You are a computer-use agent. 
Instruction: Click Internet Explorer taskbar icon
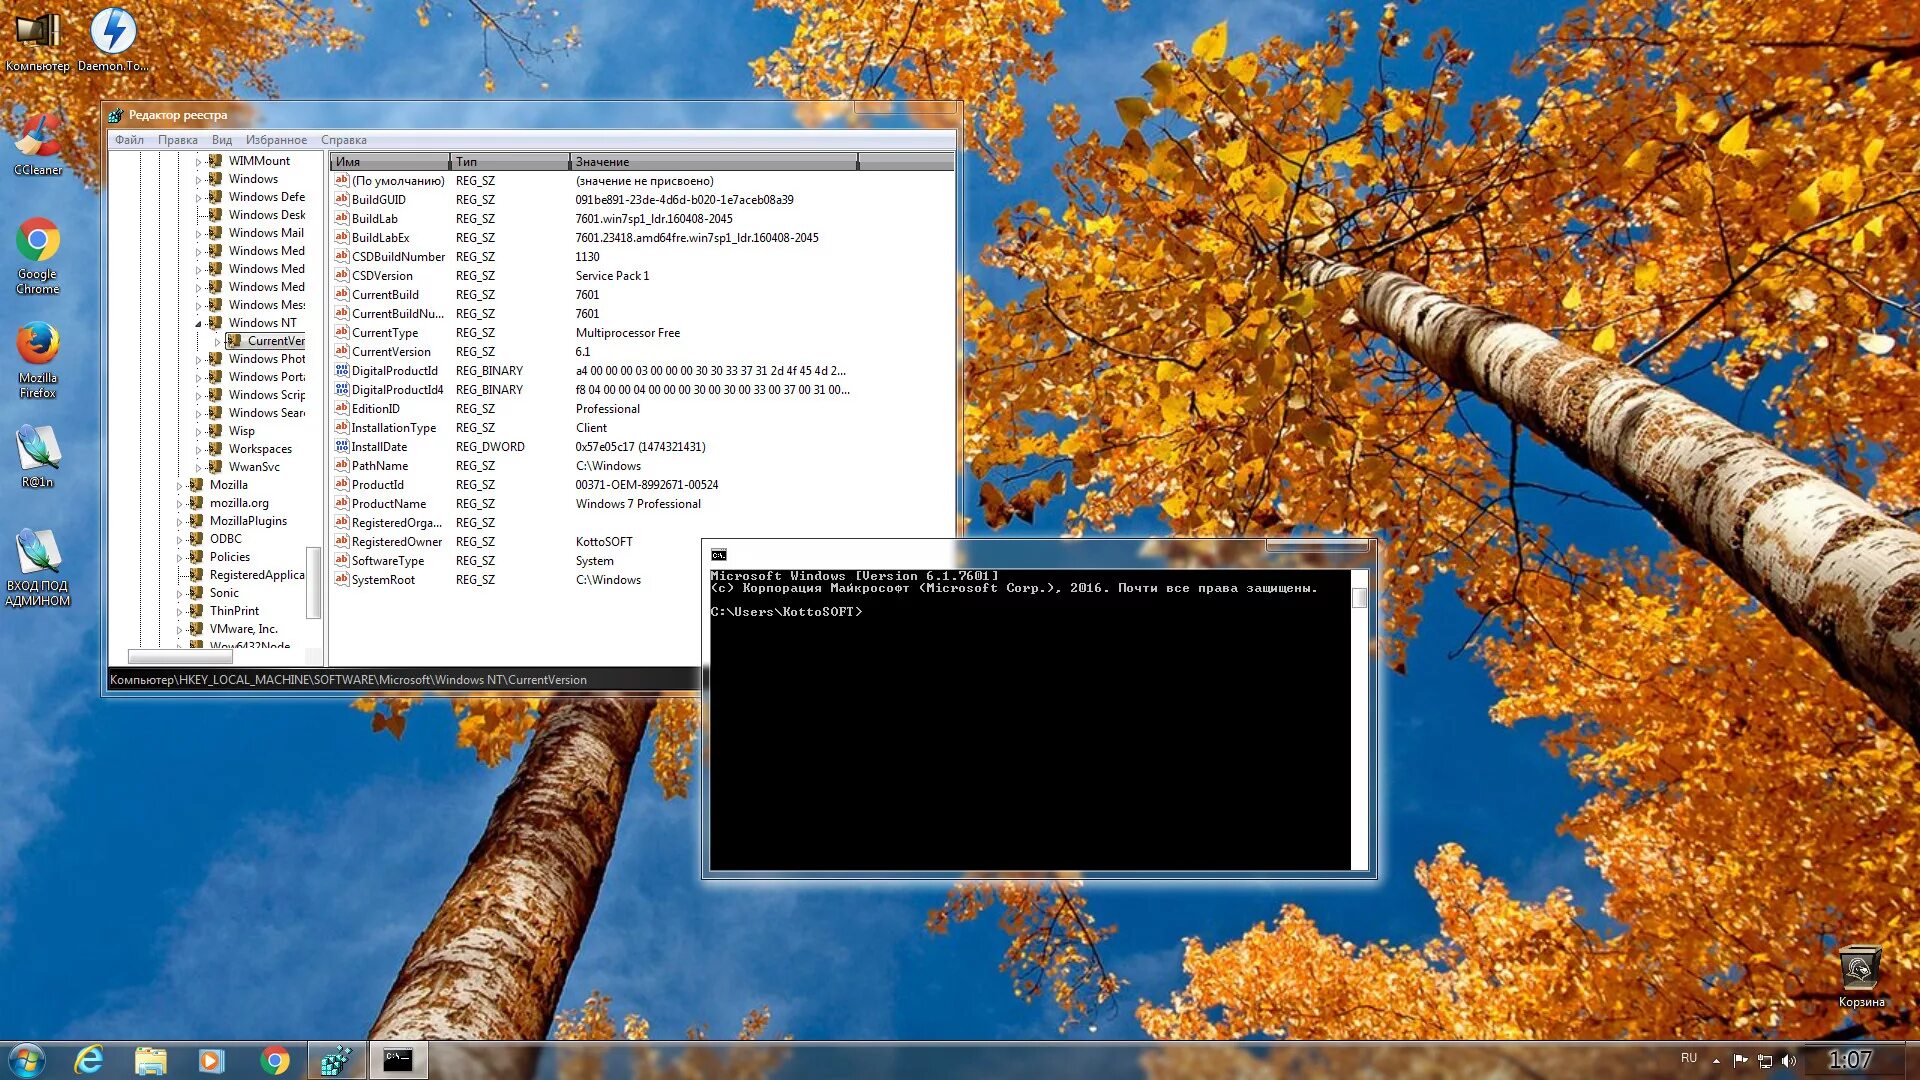pos(89,1060)
